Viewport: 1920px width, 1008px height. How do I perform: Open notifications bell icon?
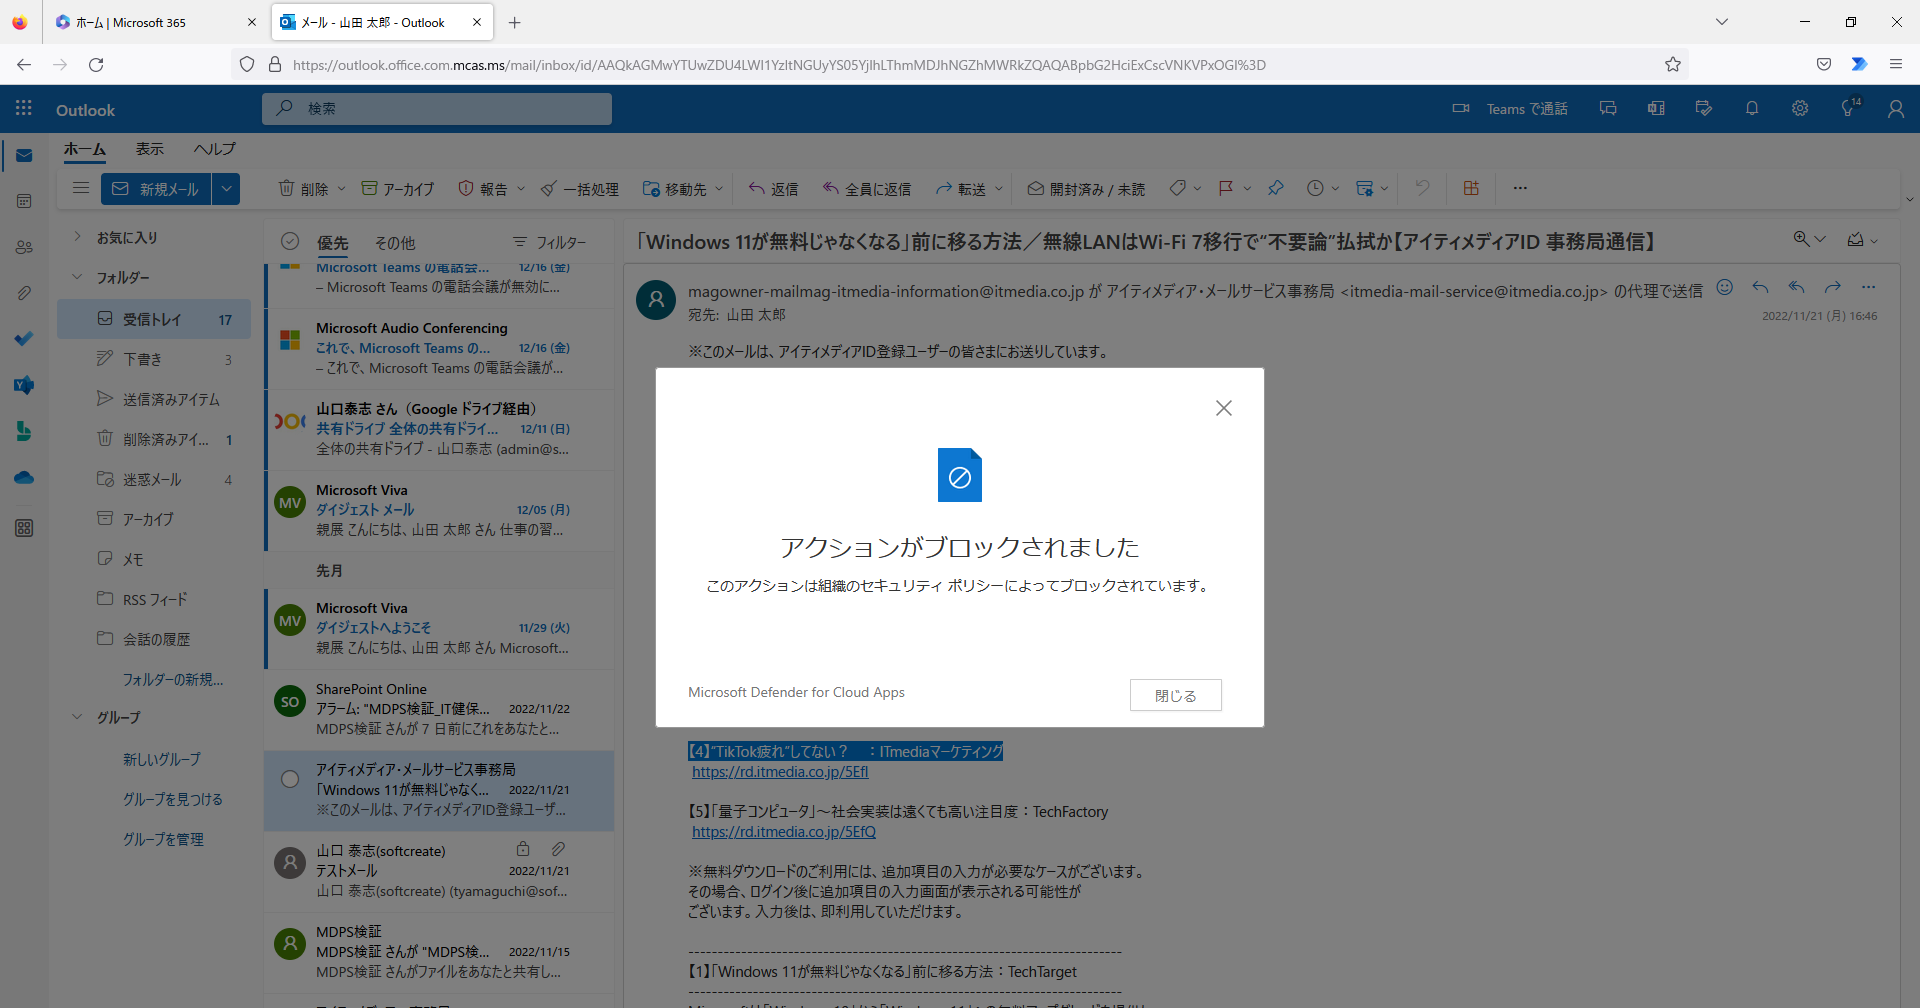tap(1752, 108)
